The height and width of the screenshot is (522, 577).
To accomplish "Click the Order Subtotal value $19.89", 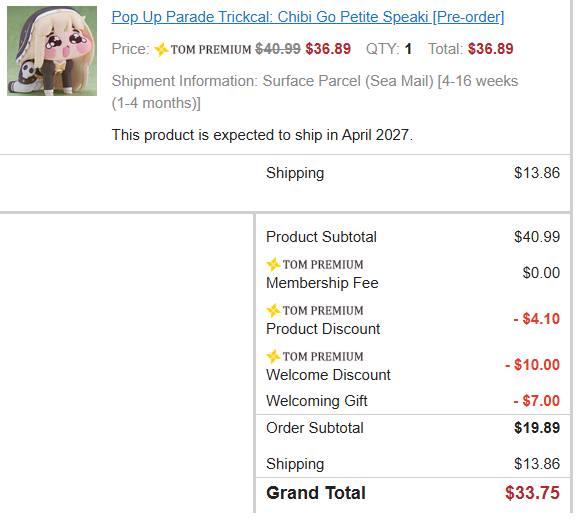I will 537,428.
